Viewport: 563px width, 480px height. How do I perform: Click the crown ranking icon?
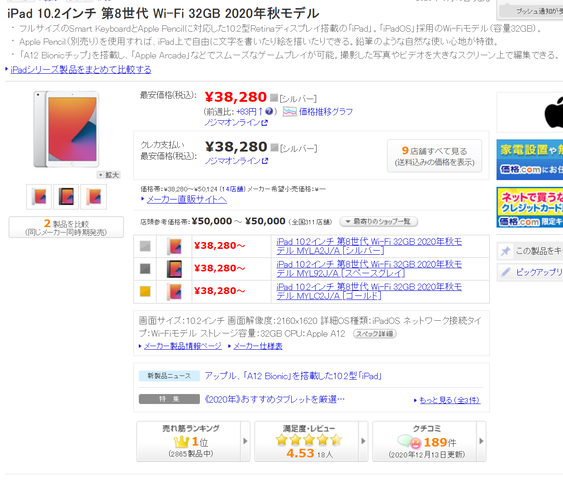click(181, 442)
